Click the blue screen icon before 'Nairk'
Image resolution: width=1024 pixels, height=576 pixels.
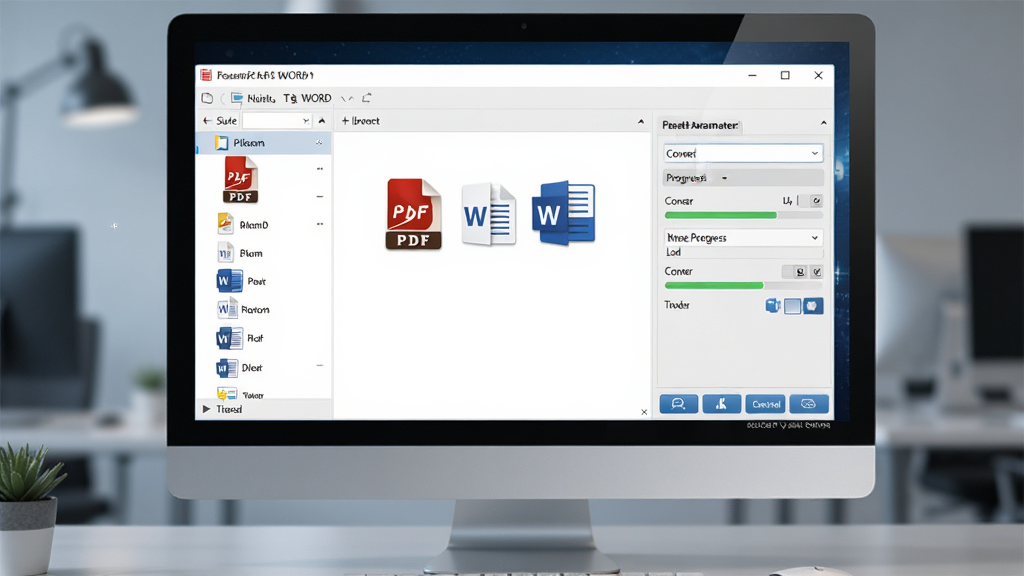[x=236, y=98]
